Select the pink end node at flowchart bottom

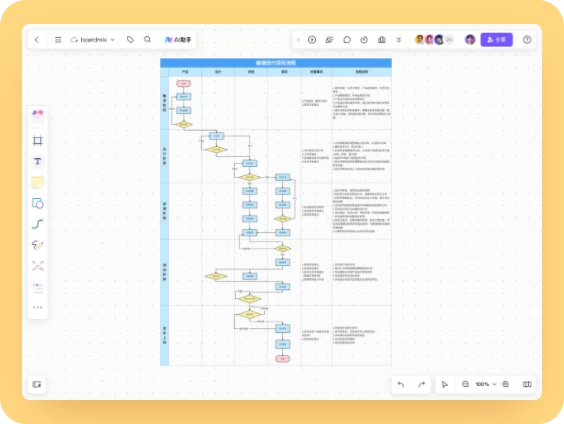(x=283, y=359)
